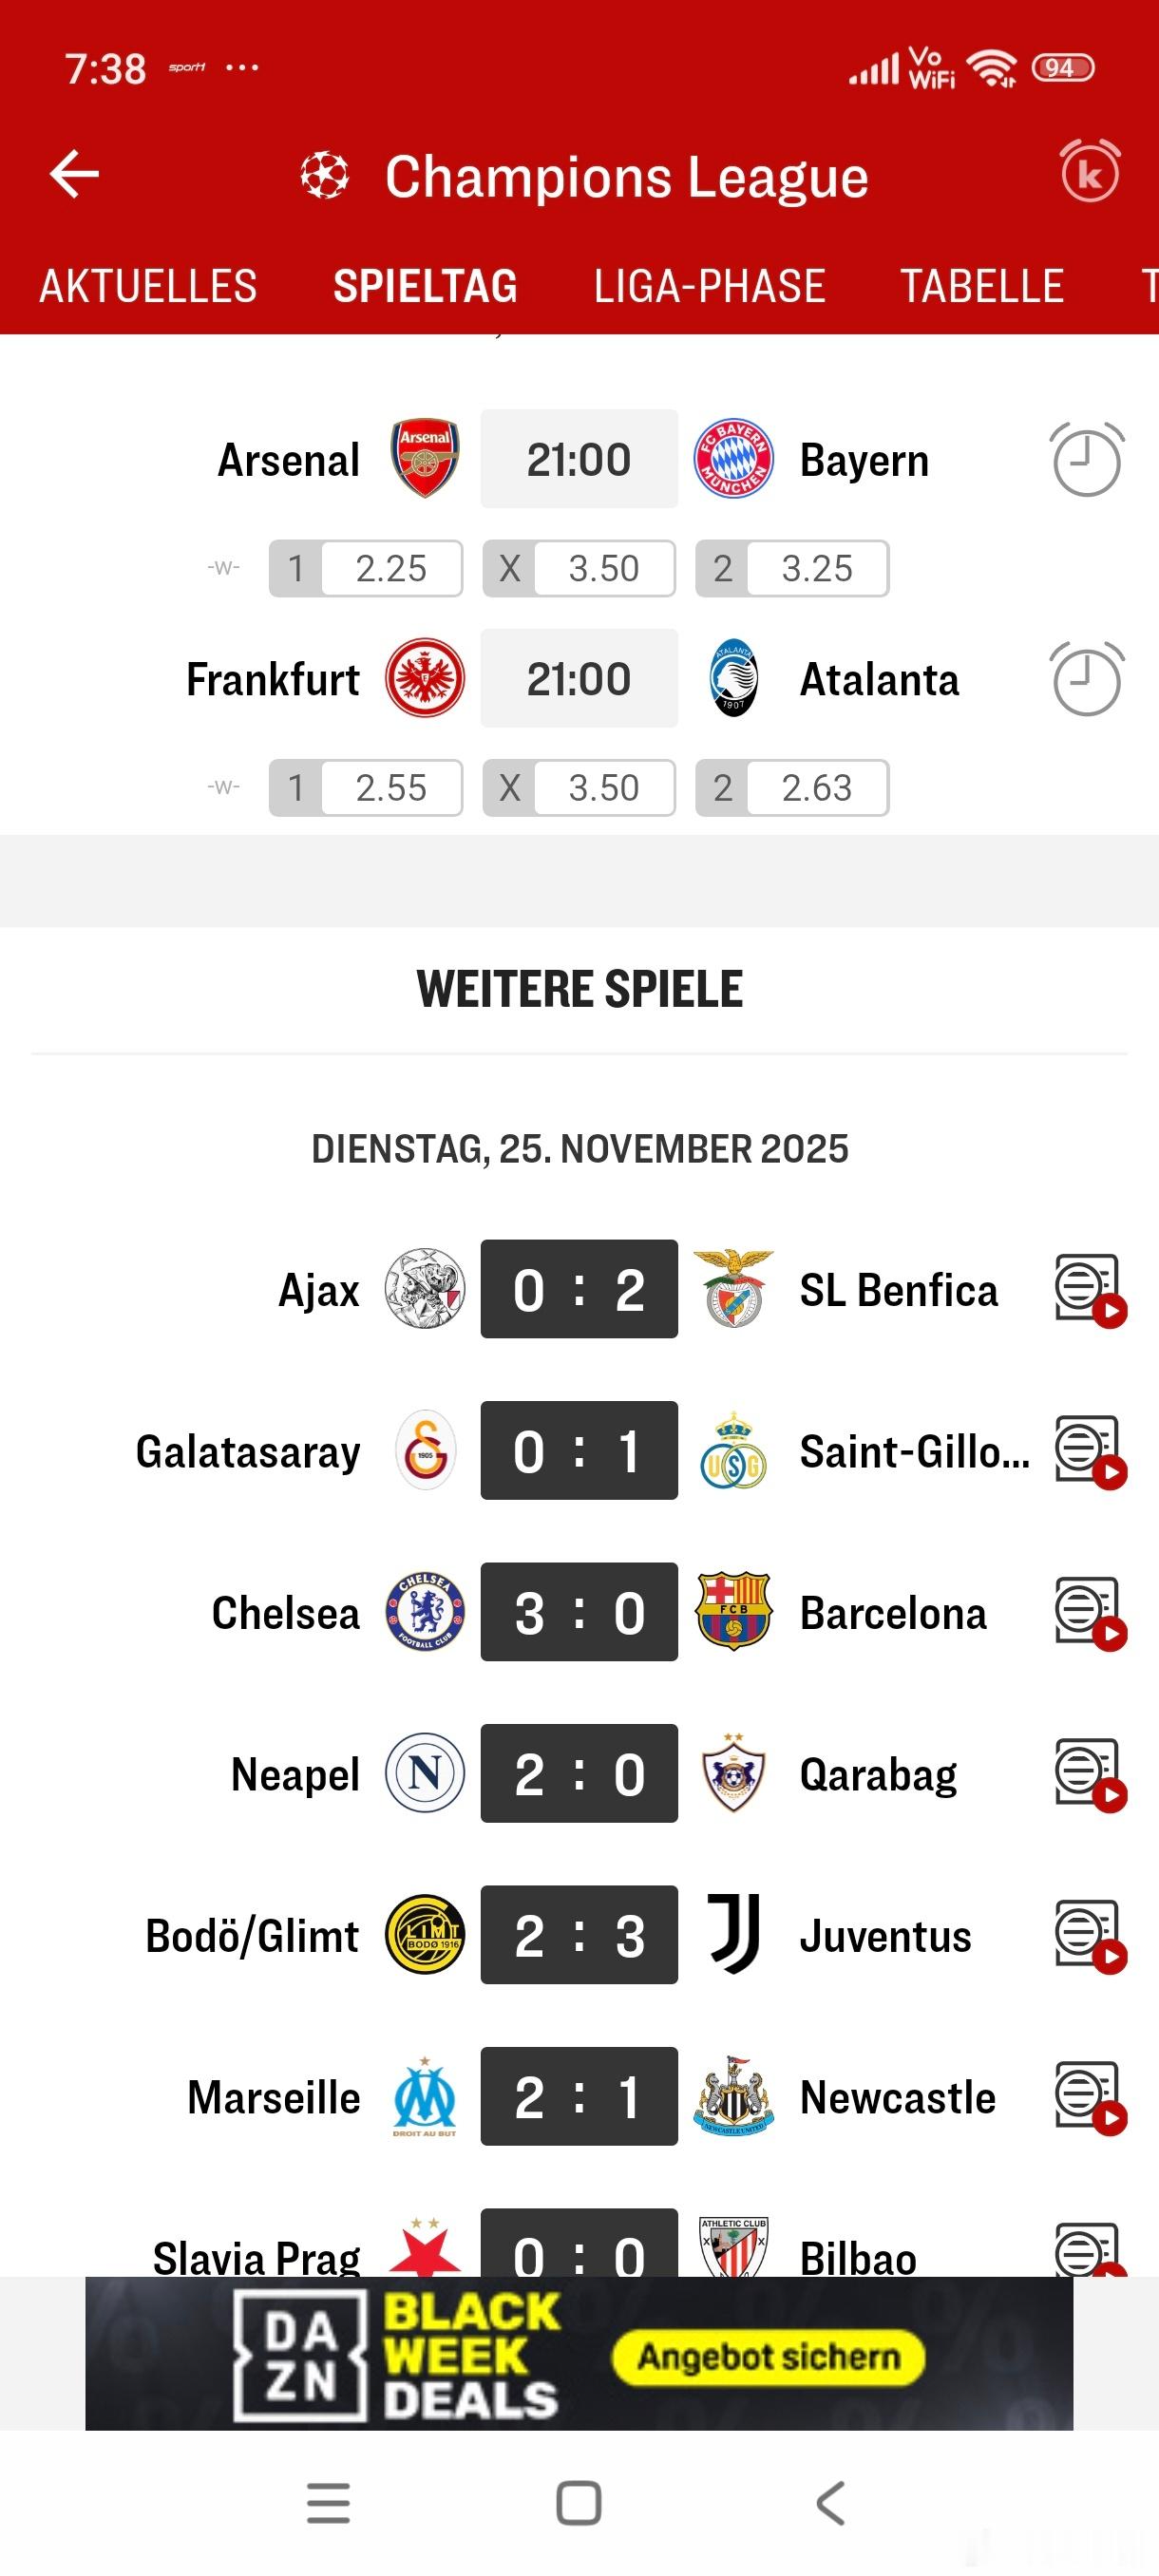Open Bodö/Glimt vs Juventus report icon
The image size is (1159, 2576).
click(1089, 1936)
